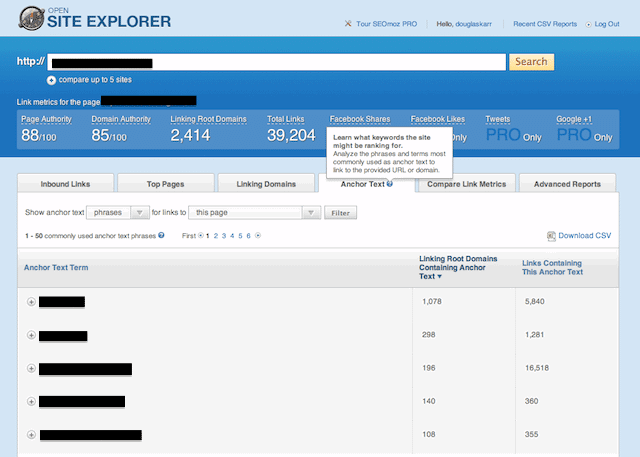Viewport: 640px width, 457px height.
Task: Click the Open Site Explorer logo
Action: coord(95,18)
